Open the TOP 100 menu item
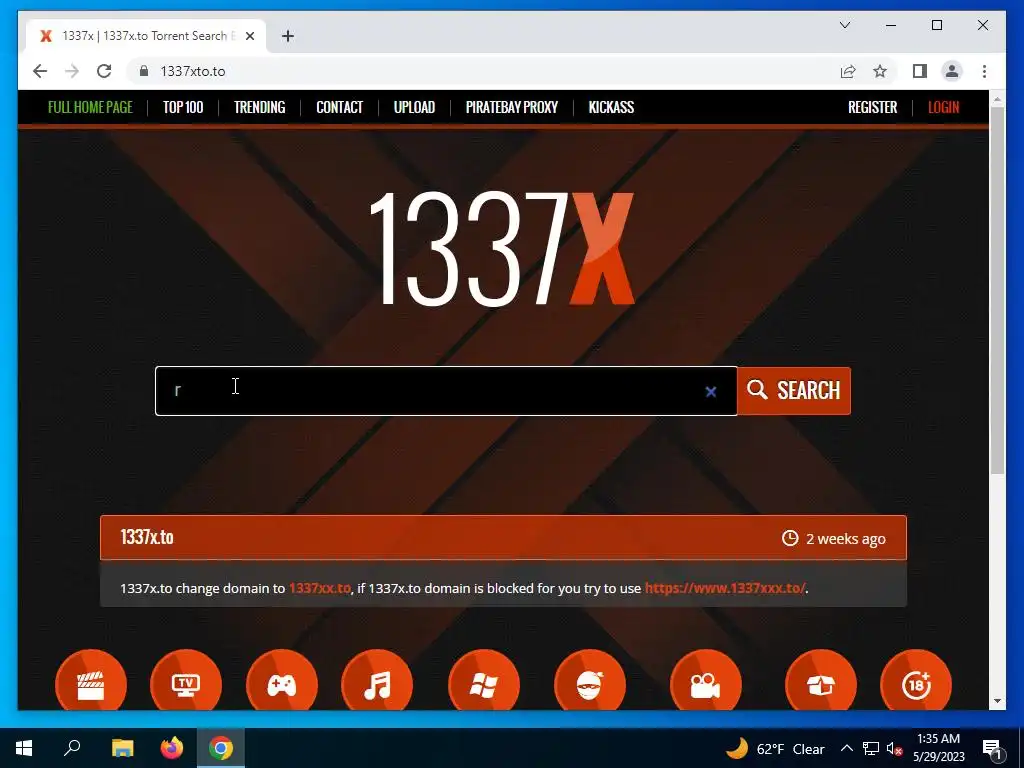The image size is (1024, 768). [183, 107]
